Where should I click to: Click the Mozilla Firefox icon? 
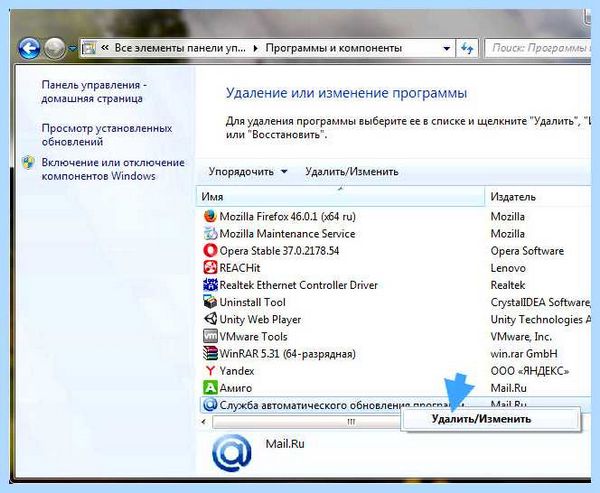[210, 216]
